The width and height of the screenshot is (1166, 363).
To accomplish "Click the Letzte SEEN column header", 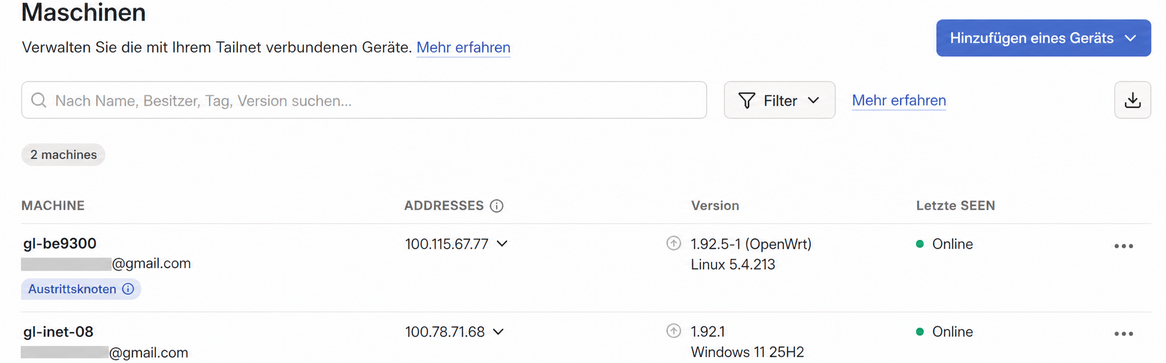I will point(956,206).
